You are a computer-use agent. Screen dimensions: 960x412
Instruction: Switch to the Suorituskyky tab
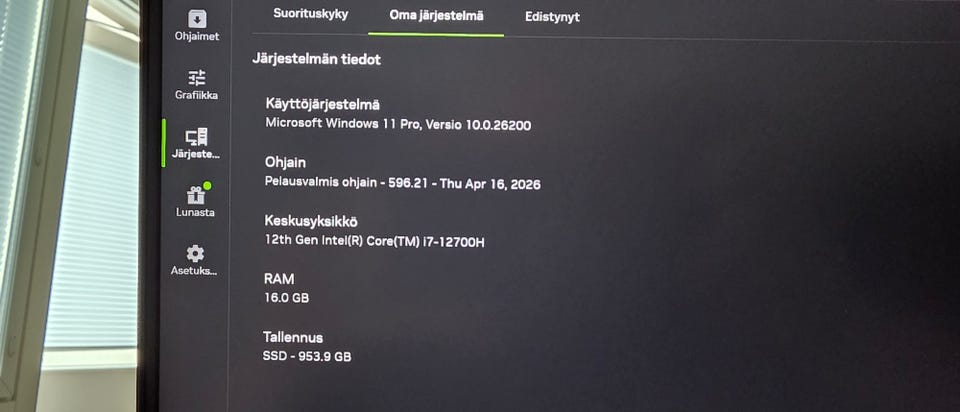point(310,14)
